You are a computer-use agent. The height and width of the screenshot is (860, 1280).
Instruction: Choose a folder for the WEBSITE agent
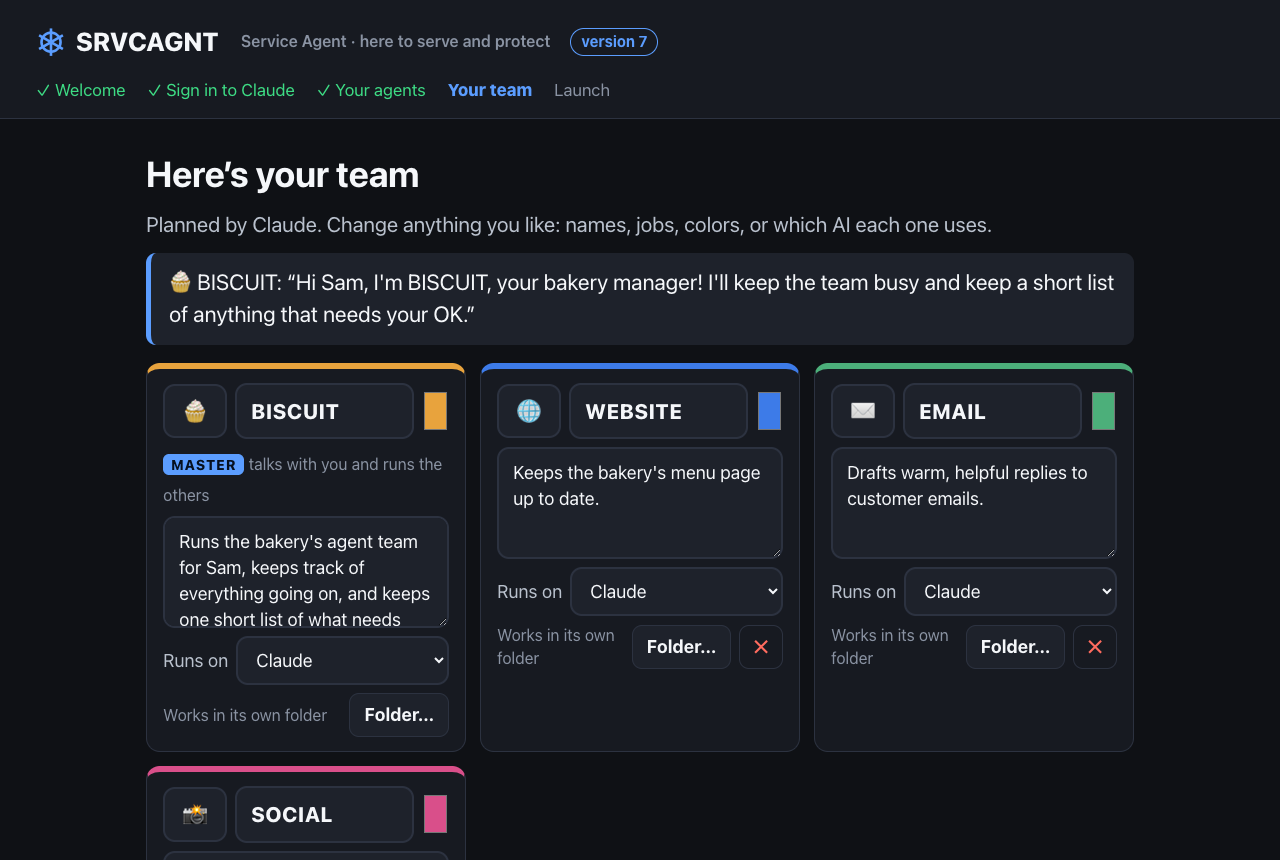pos(681,647)
